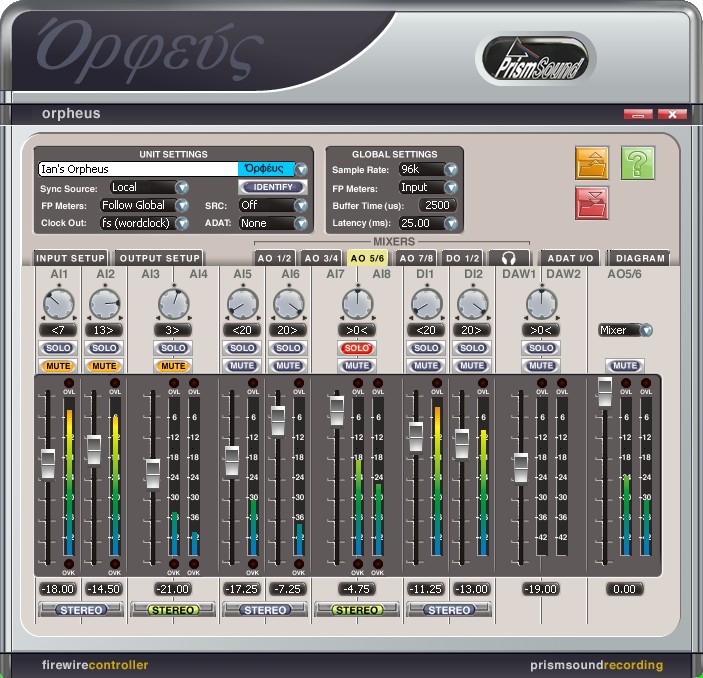The width and height of the screenshot is (703, 678).
Task: Solo the DAW1/DAW2 channel
Action: pyautogui.click(x=541, y=348)
